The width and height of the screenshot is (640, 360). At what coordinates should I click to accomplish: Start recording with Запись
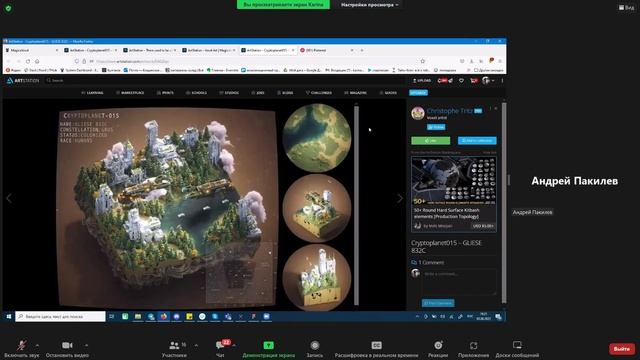pyautogui.click(x=314, y=349)
